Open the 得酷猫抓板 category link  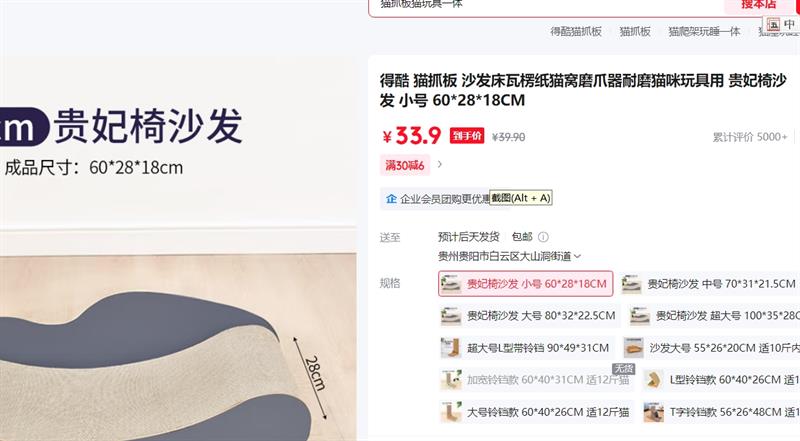(576, 32)
